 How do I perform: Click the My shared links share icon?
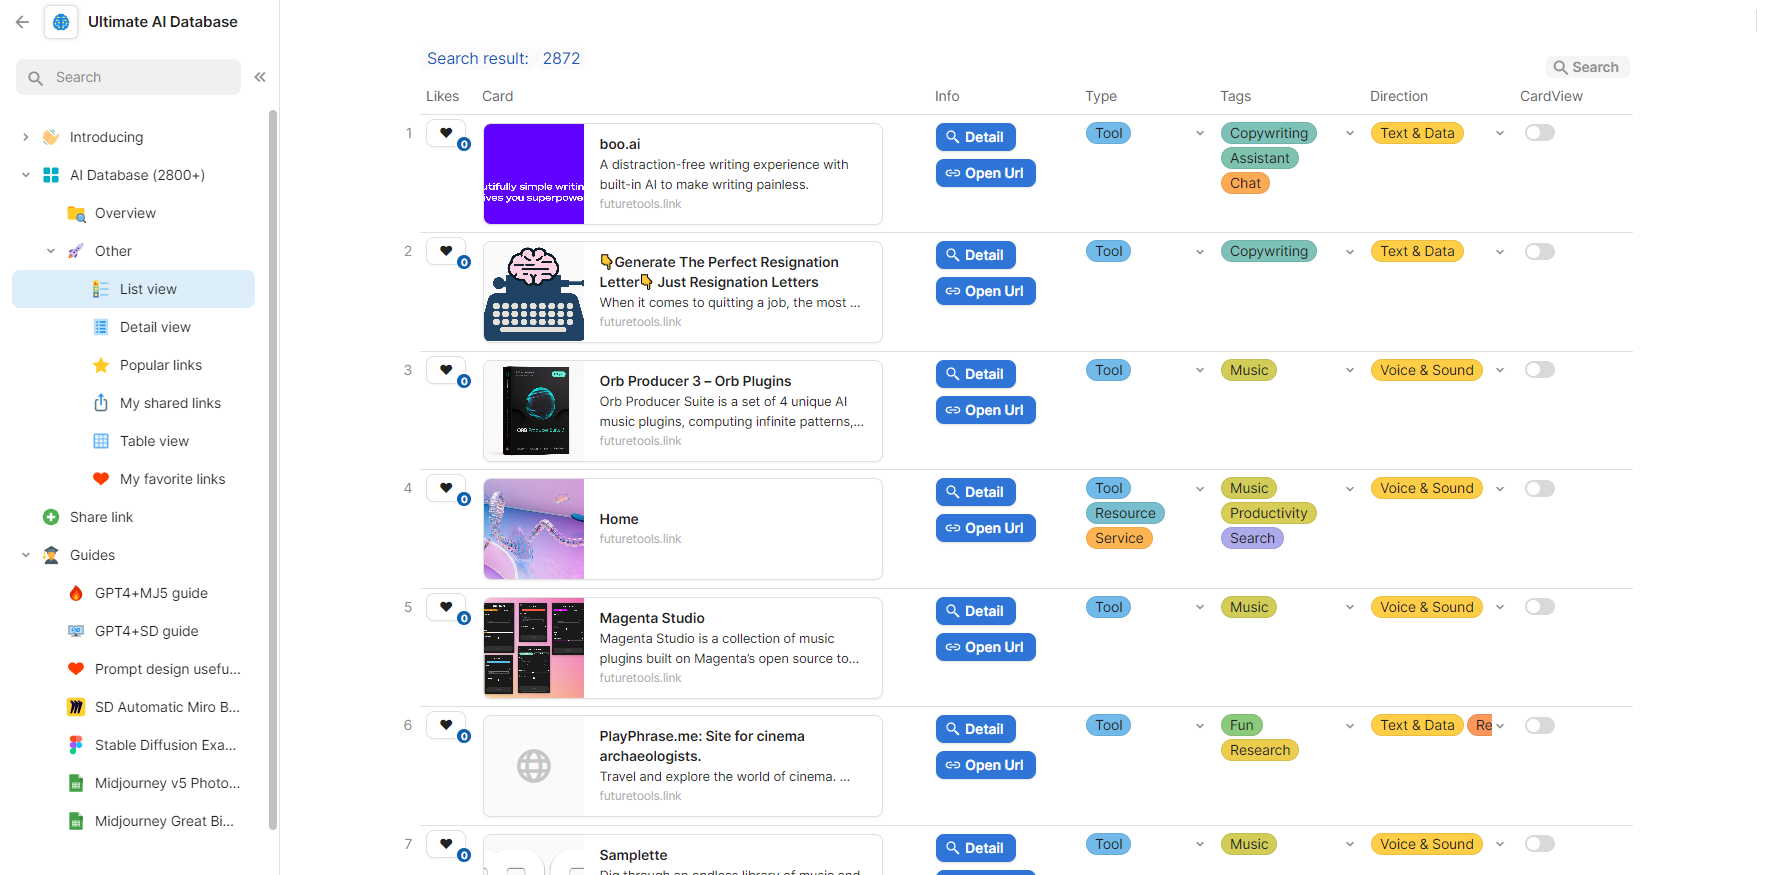pyautogui.click(x=101, y=403)
